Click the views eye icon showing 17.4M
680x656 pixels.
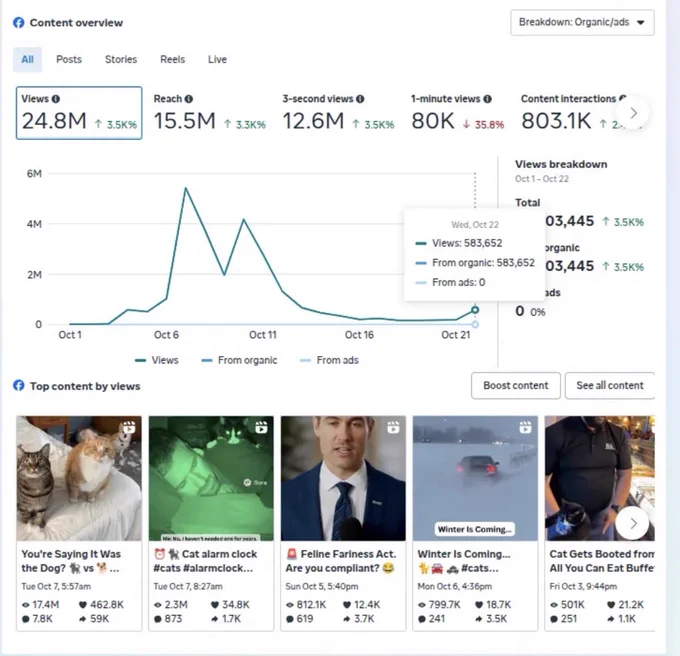pos(26,605)
